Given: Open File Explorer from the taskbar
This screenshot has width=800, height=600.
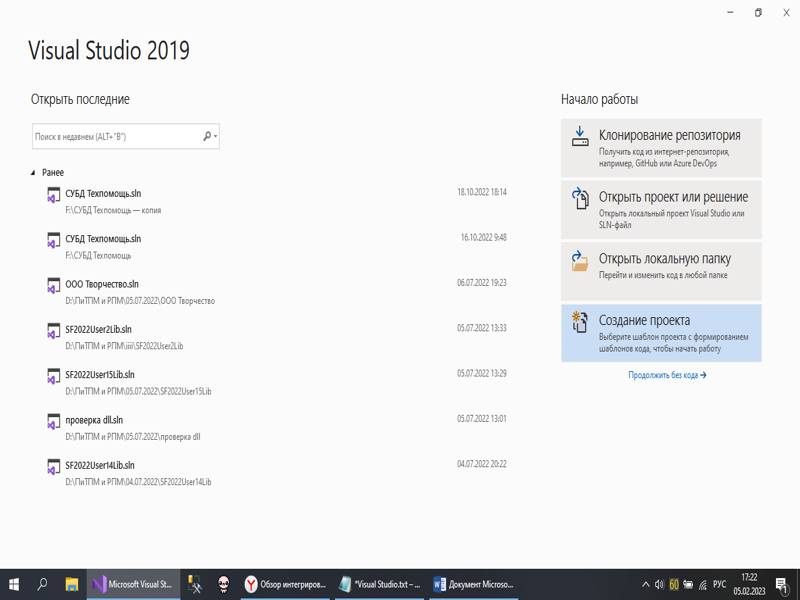Looking at the screenshot, I should coord(72,584).
